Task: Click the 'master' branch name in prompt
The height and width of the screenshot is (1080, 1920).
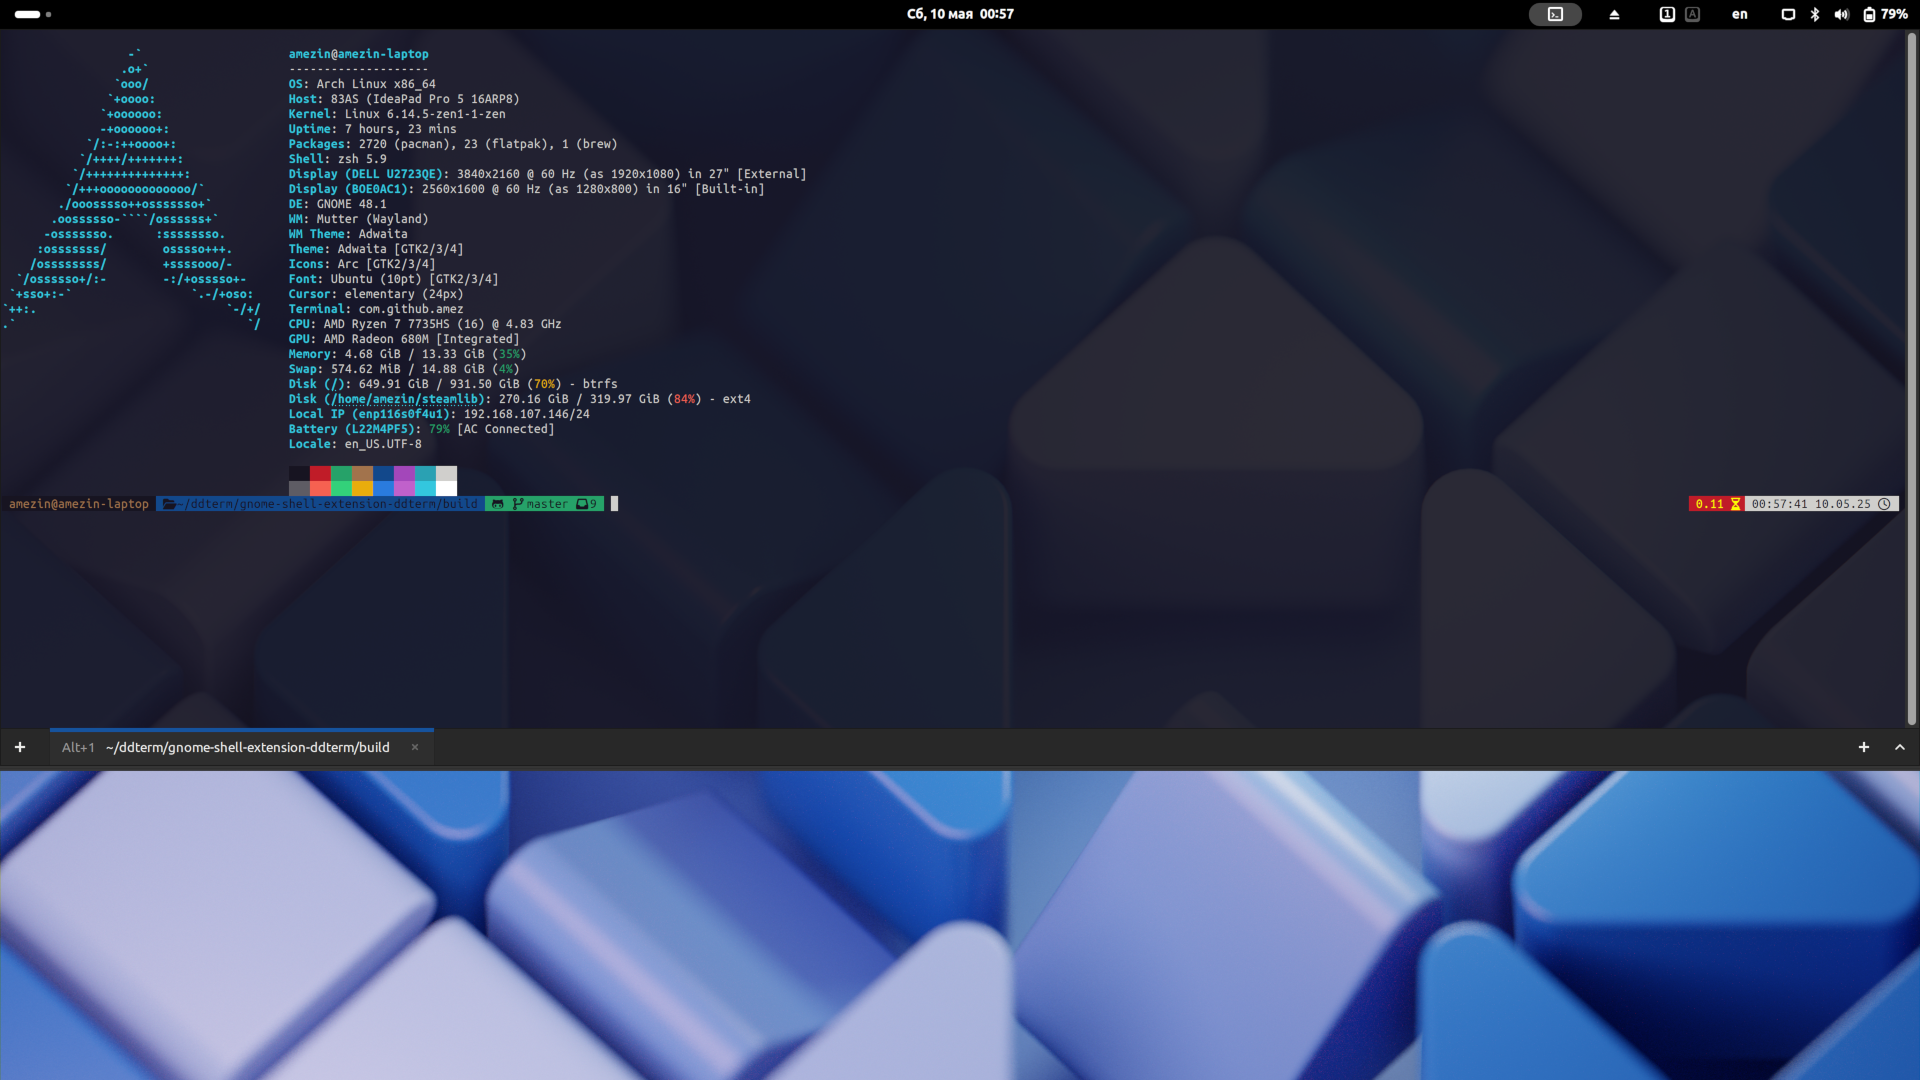Action: coord(547,504)
